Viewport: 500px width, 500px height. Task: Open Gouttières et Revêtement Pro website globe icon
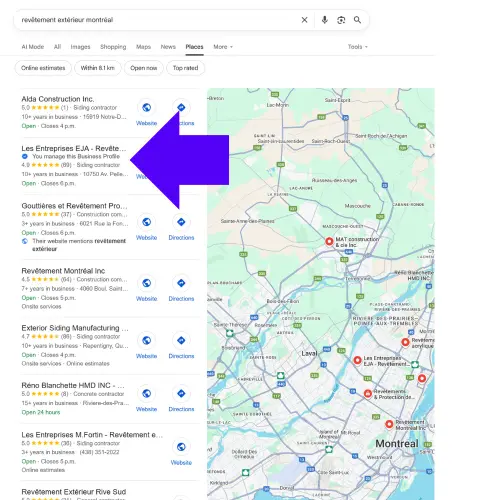[147, 222]
